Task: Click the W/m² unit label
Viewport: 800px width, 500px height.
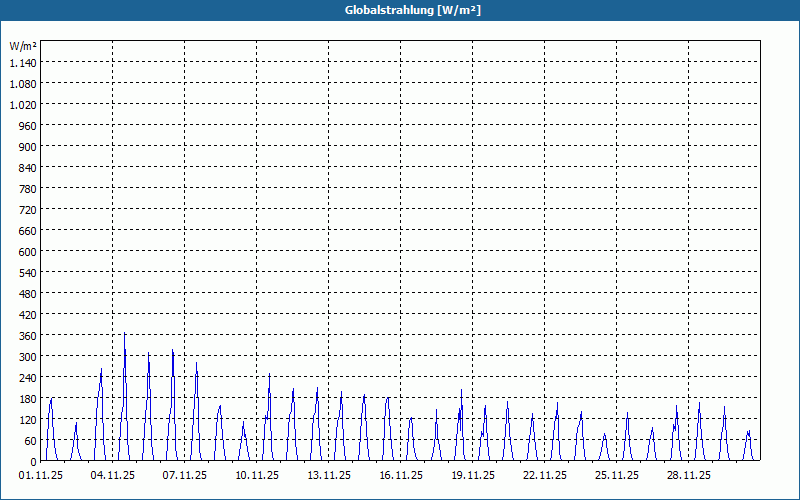Action: 23,46
